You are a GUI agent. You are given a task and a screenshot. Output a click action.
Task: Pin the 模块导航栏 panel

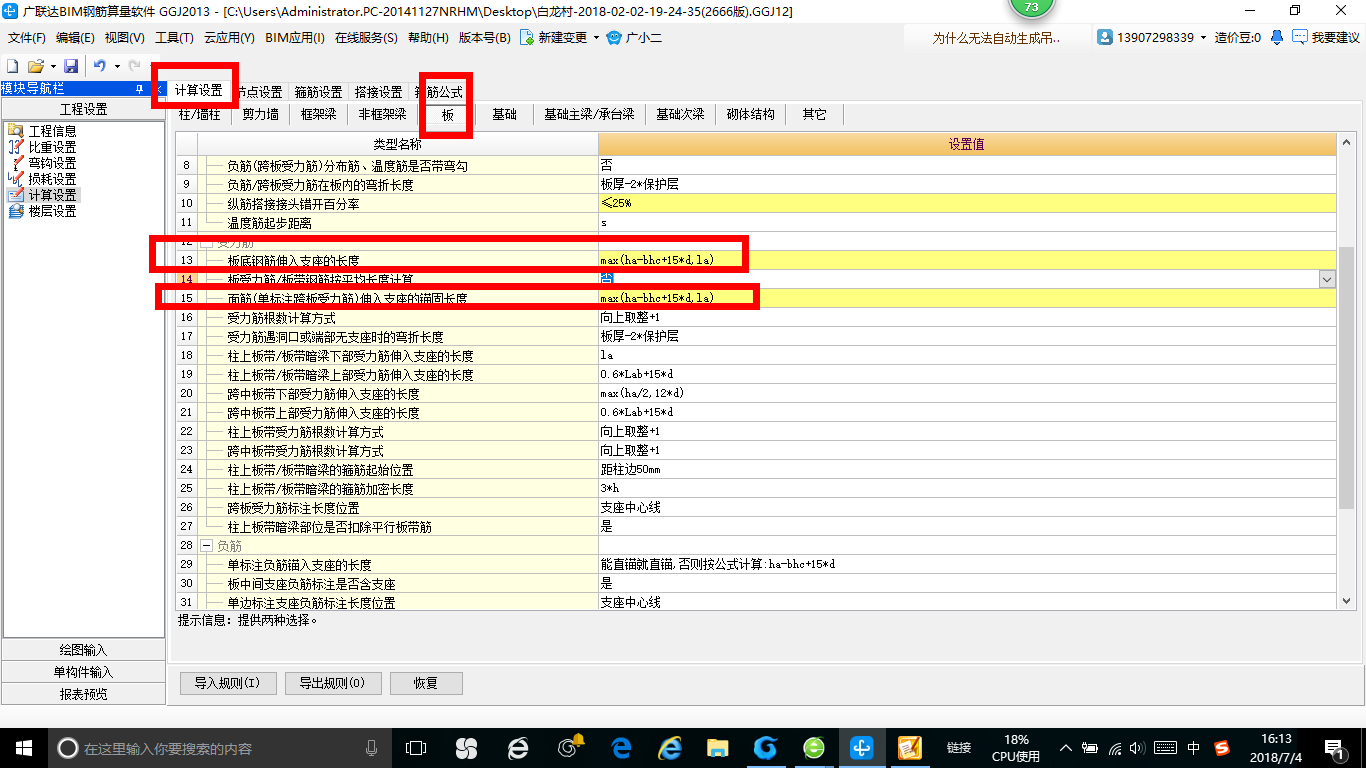coord(139,90)
